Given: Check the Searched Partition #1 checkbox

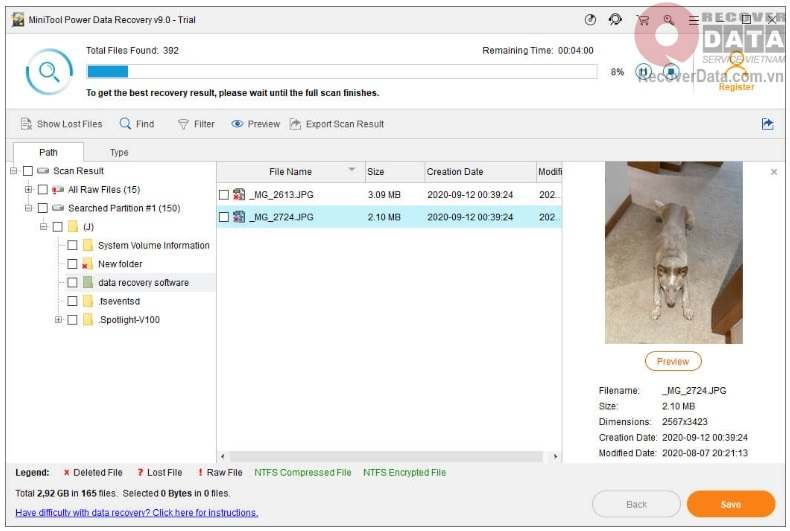Looking at the screenshot, I should [x=43, y=209].
